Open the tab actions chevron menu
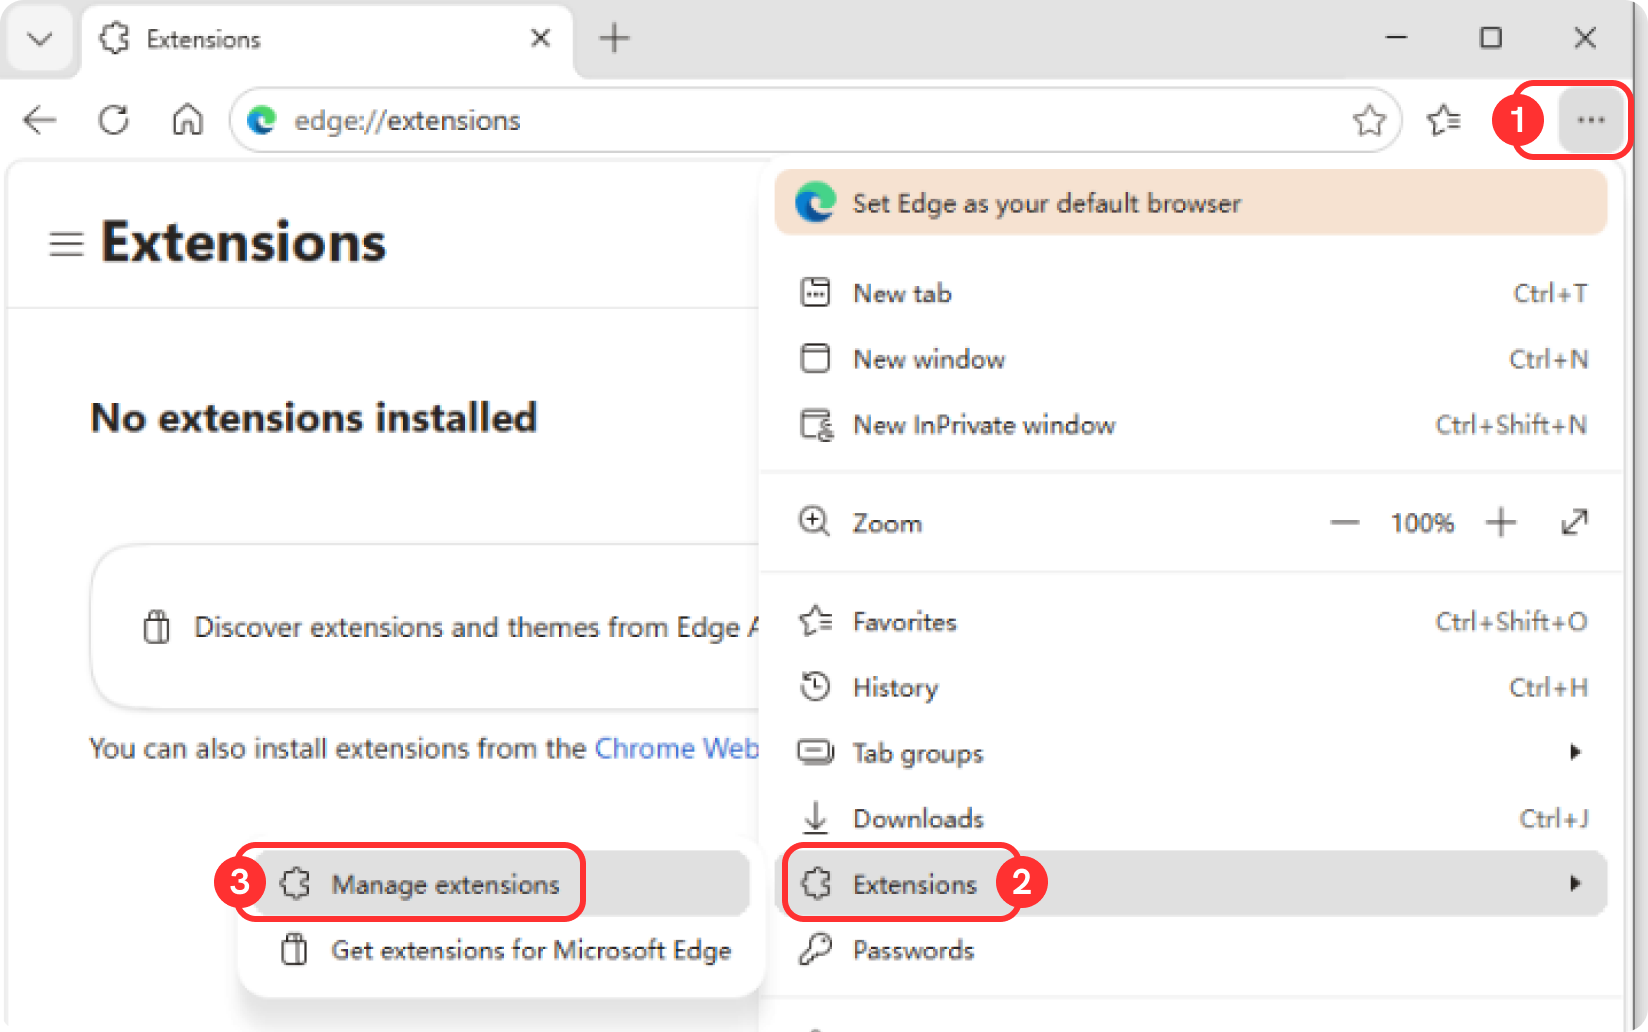The height and width of the screenshot is (1032, 1648). [40, 39]
